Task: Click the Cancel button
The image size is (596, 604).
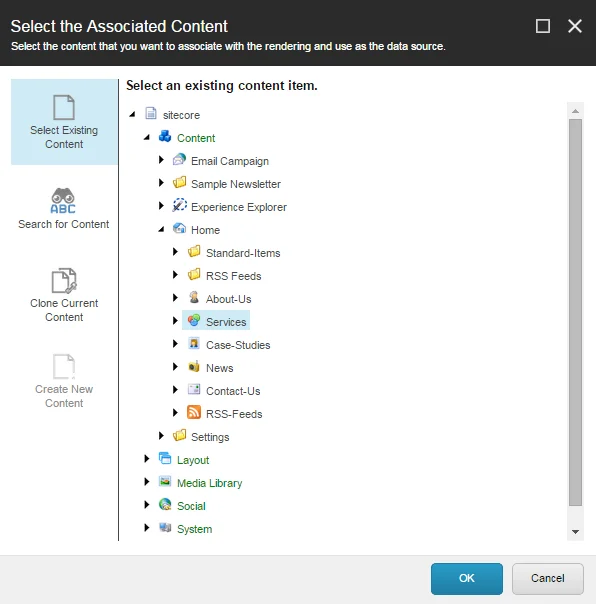Action: (x=547, y=579)
